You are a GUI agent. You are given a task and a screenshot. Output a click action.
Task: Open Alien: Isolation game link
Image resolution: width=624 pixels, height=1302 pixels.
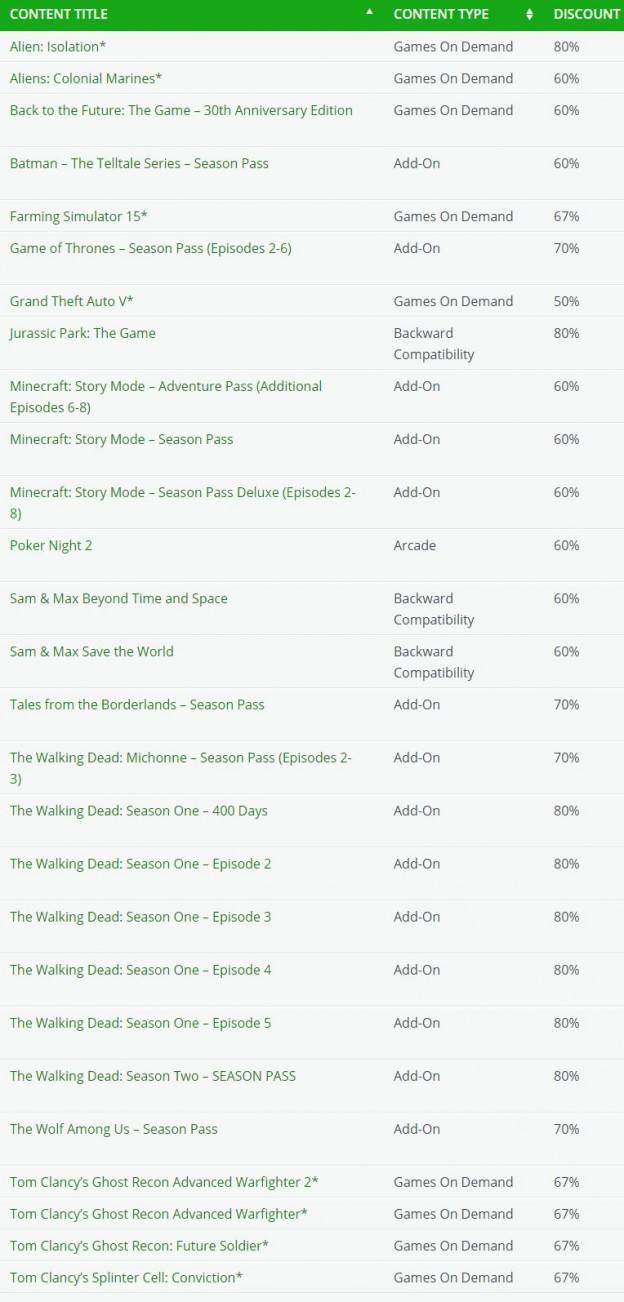58,47
